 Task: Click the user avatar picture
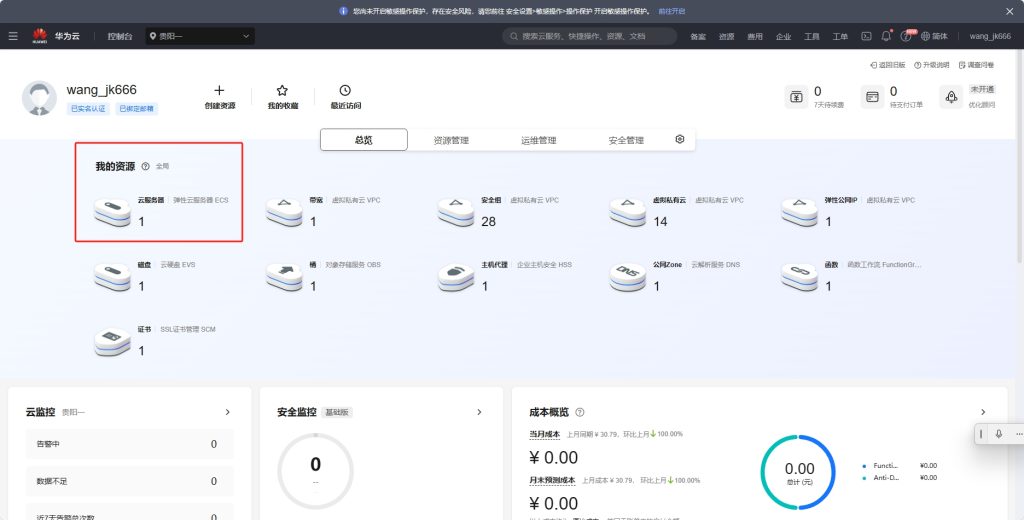(39, 98)
